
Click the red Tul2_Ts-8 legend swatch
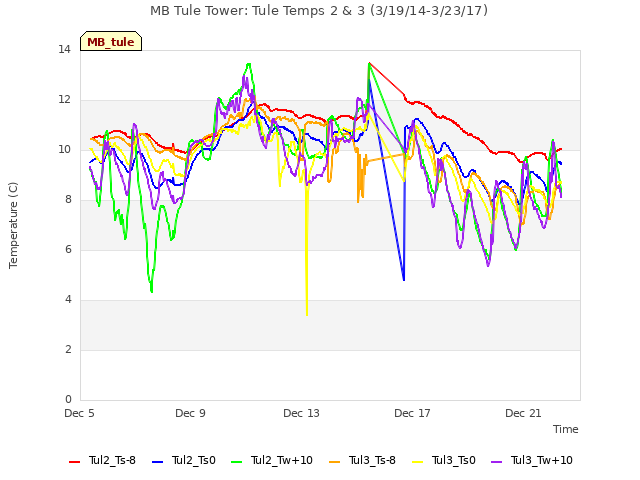tap(75, 462)
